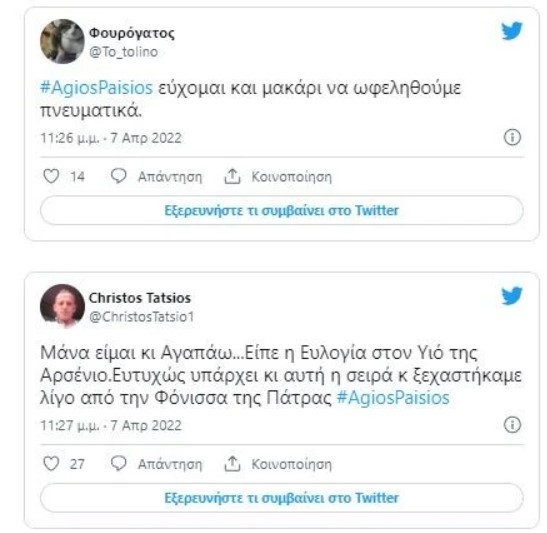Visit the @To_tolino handle
This screenshot has height=533, width=547.
123,52
